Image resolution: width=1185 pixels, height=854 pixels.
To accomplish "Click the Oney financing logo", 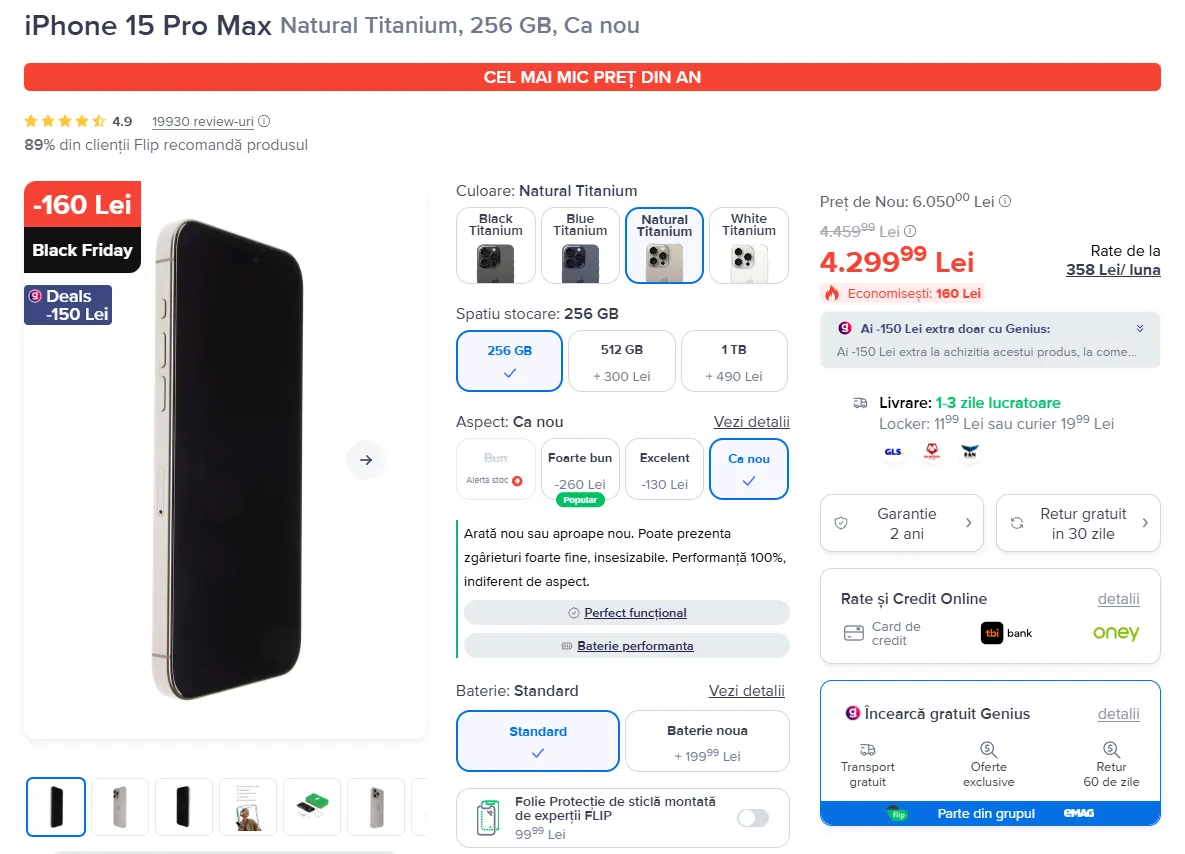I will click(1115, 633).
